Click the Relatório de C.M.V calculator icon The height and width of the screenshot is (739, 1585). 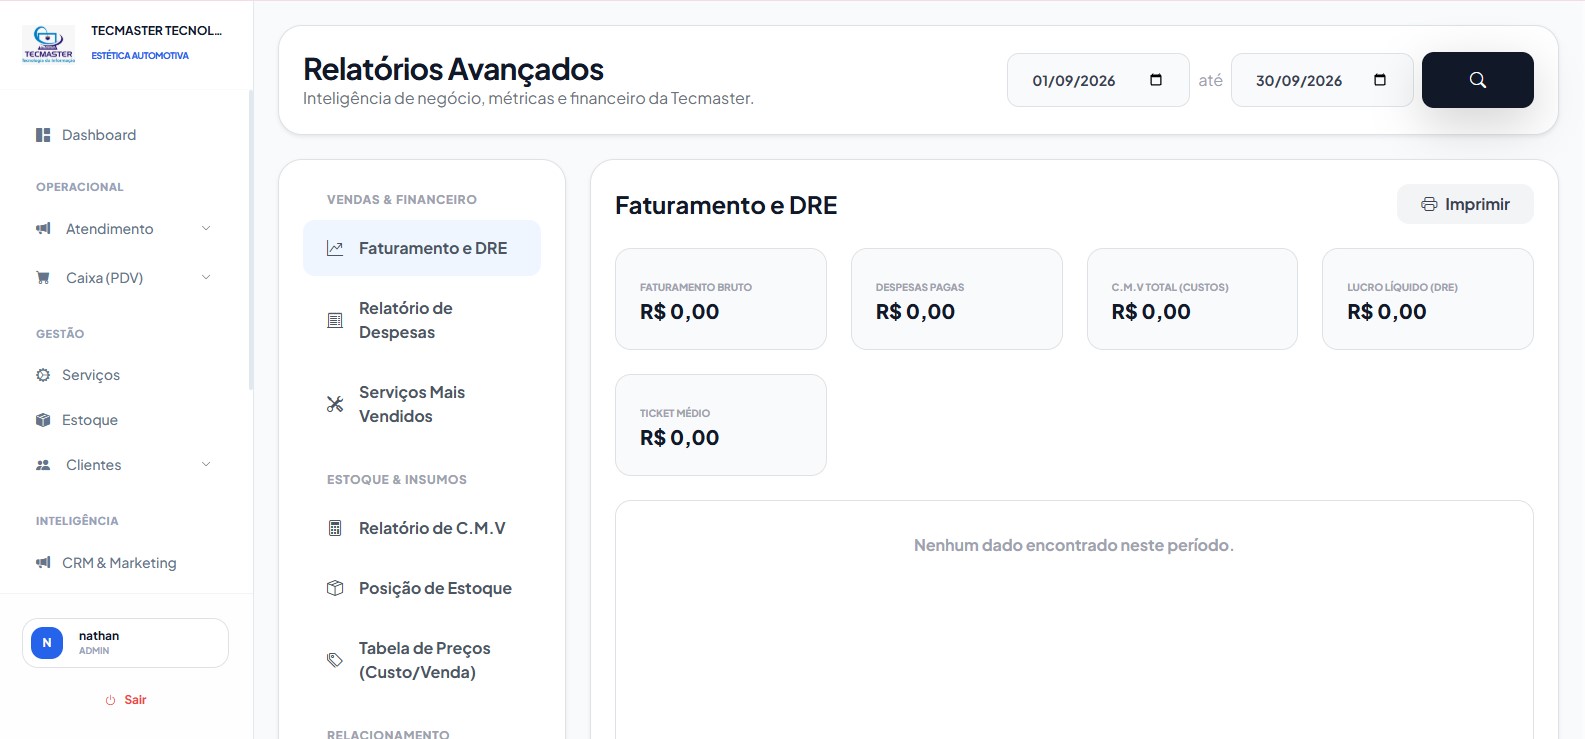click(335, 528)
